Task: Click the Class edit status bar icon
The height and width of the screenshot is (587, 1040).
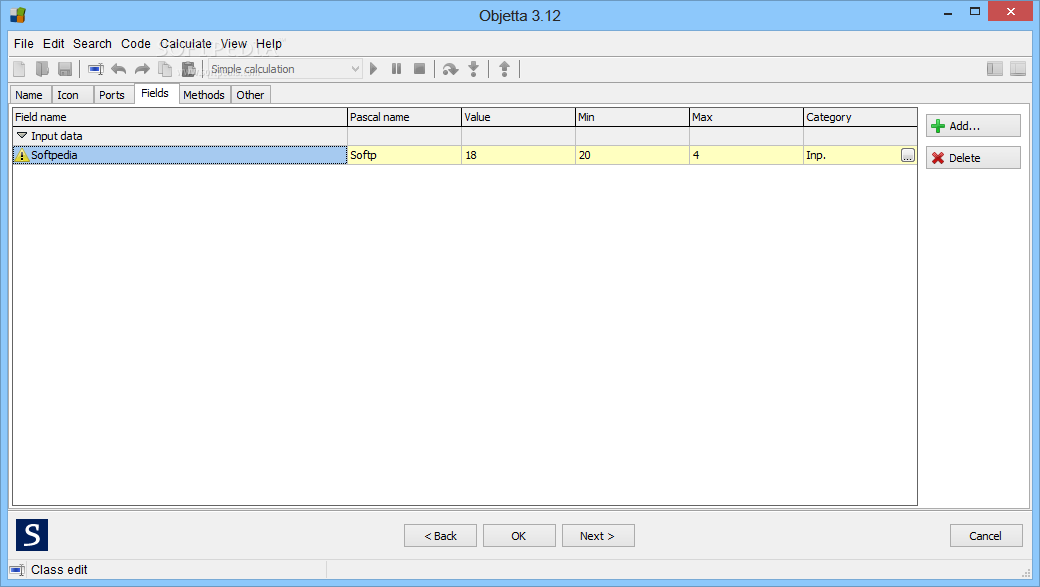Action: point(17,570)
